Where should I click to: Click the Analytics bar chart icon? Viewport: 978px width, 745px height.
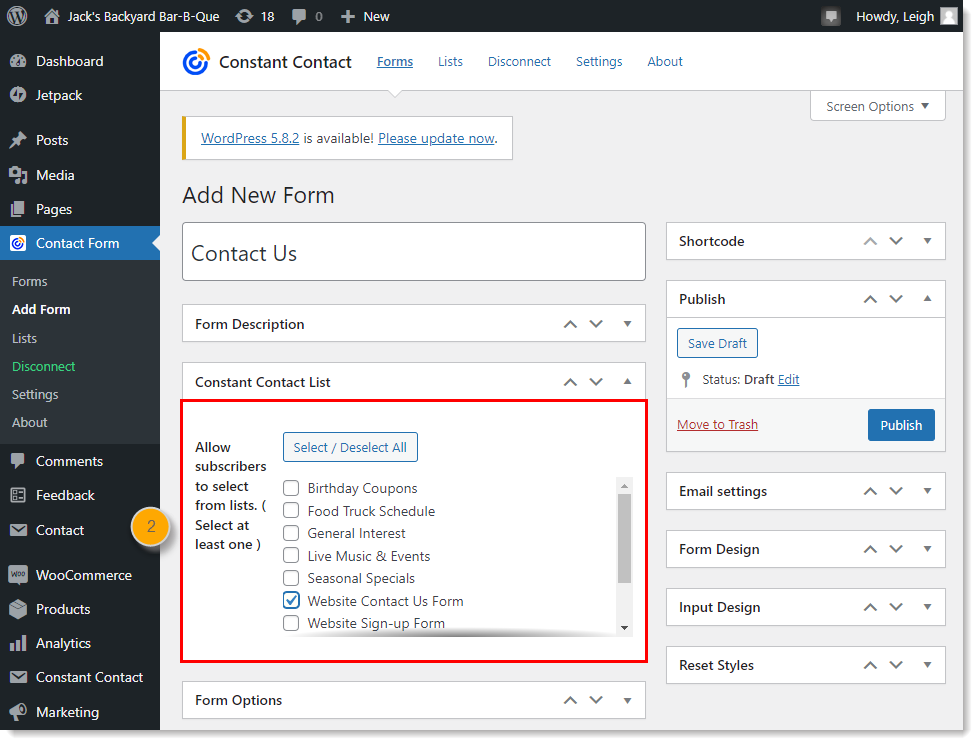[x=19, y=643]
